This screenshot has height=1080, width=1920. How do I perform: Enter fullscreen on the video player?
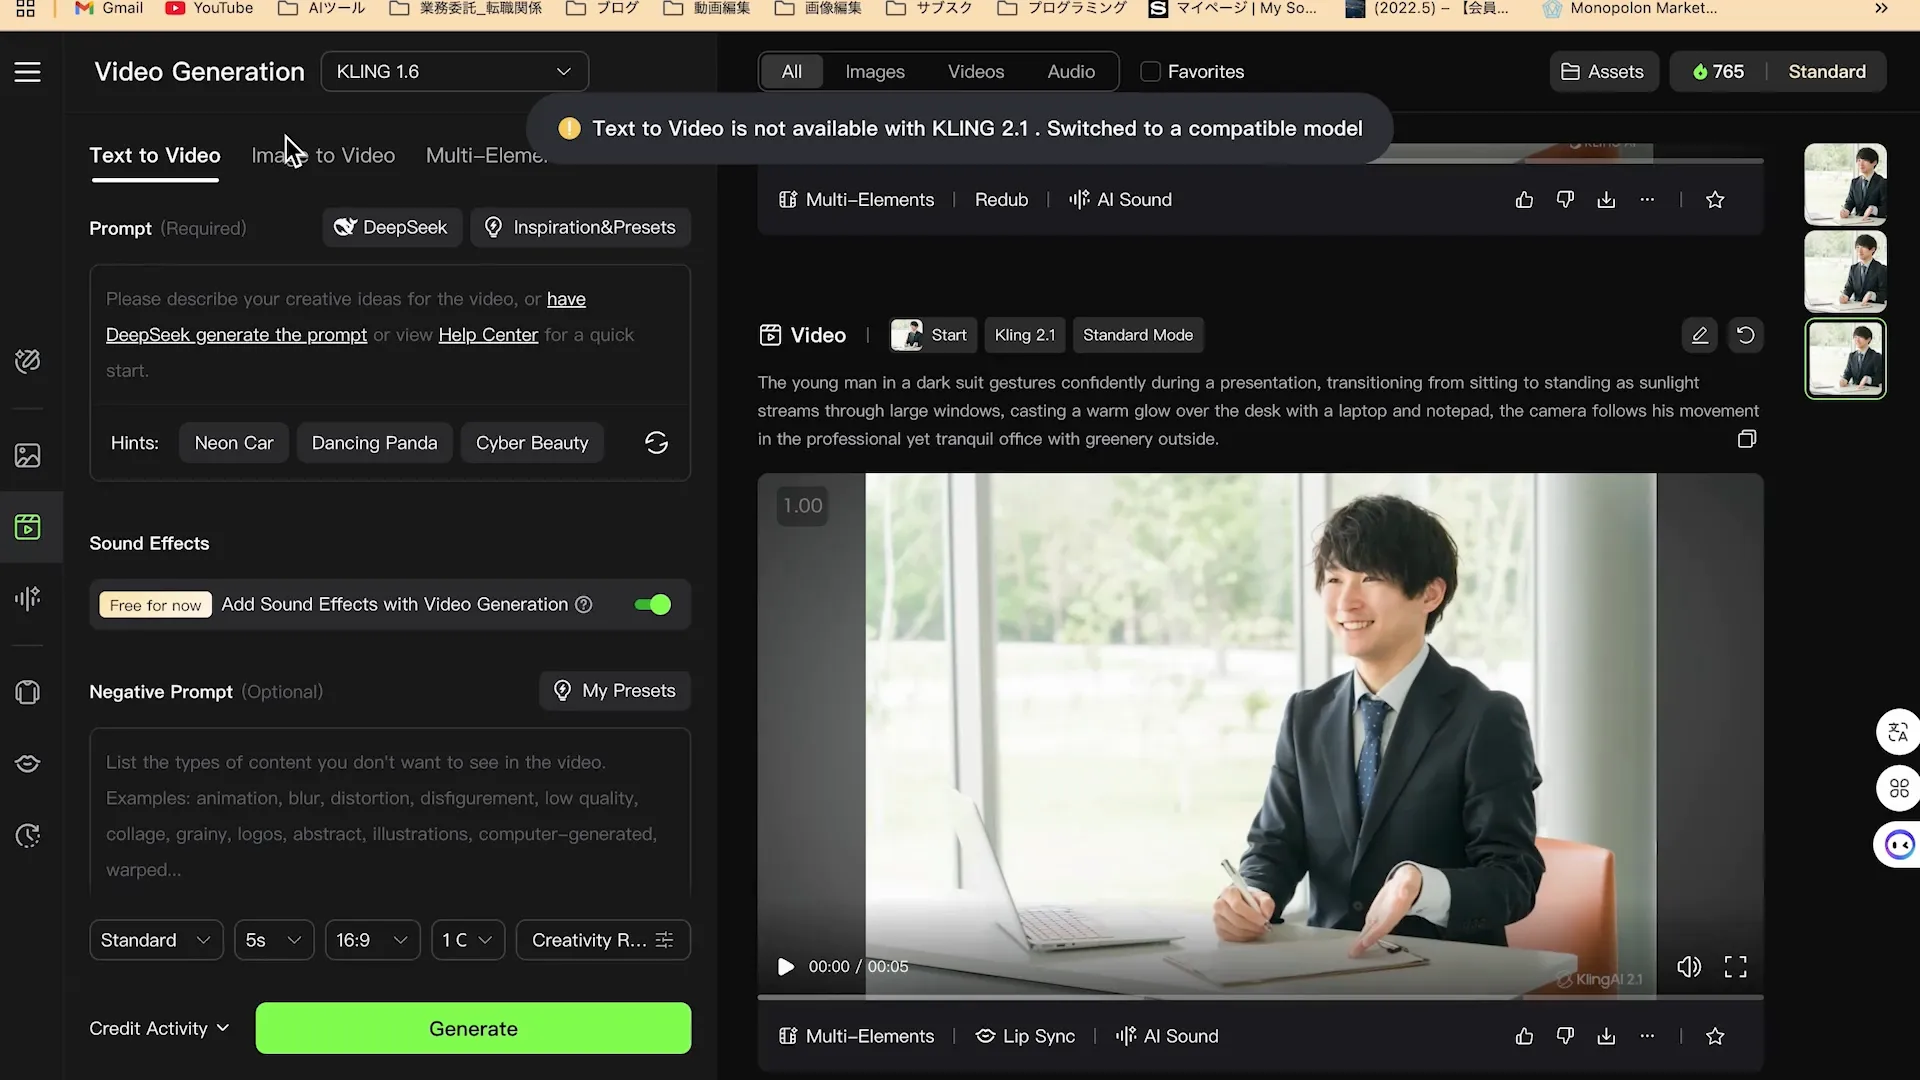click(1735, 967)
